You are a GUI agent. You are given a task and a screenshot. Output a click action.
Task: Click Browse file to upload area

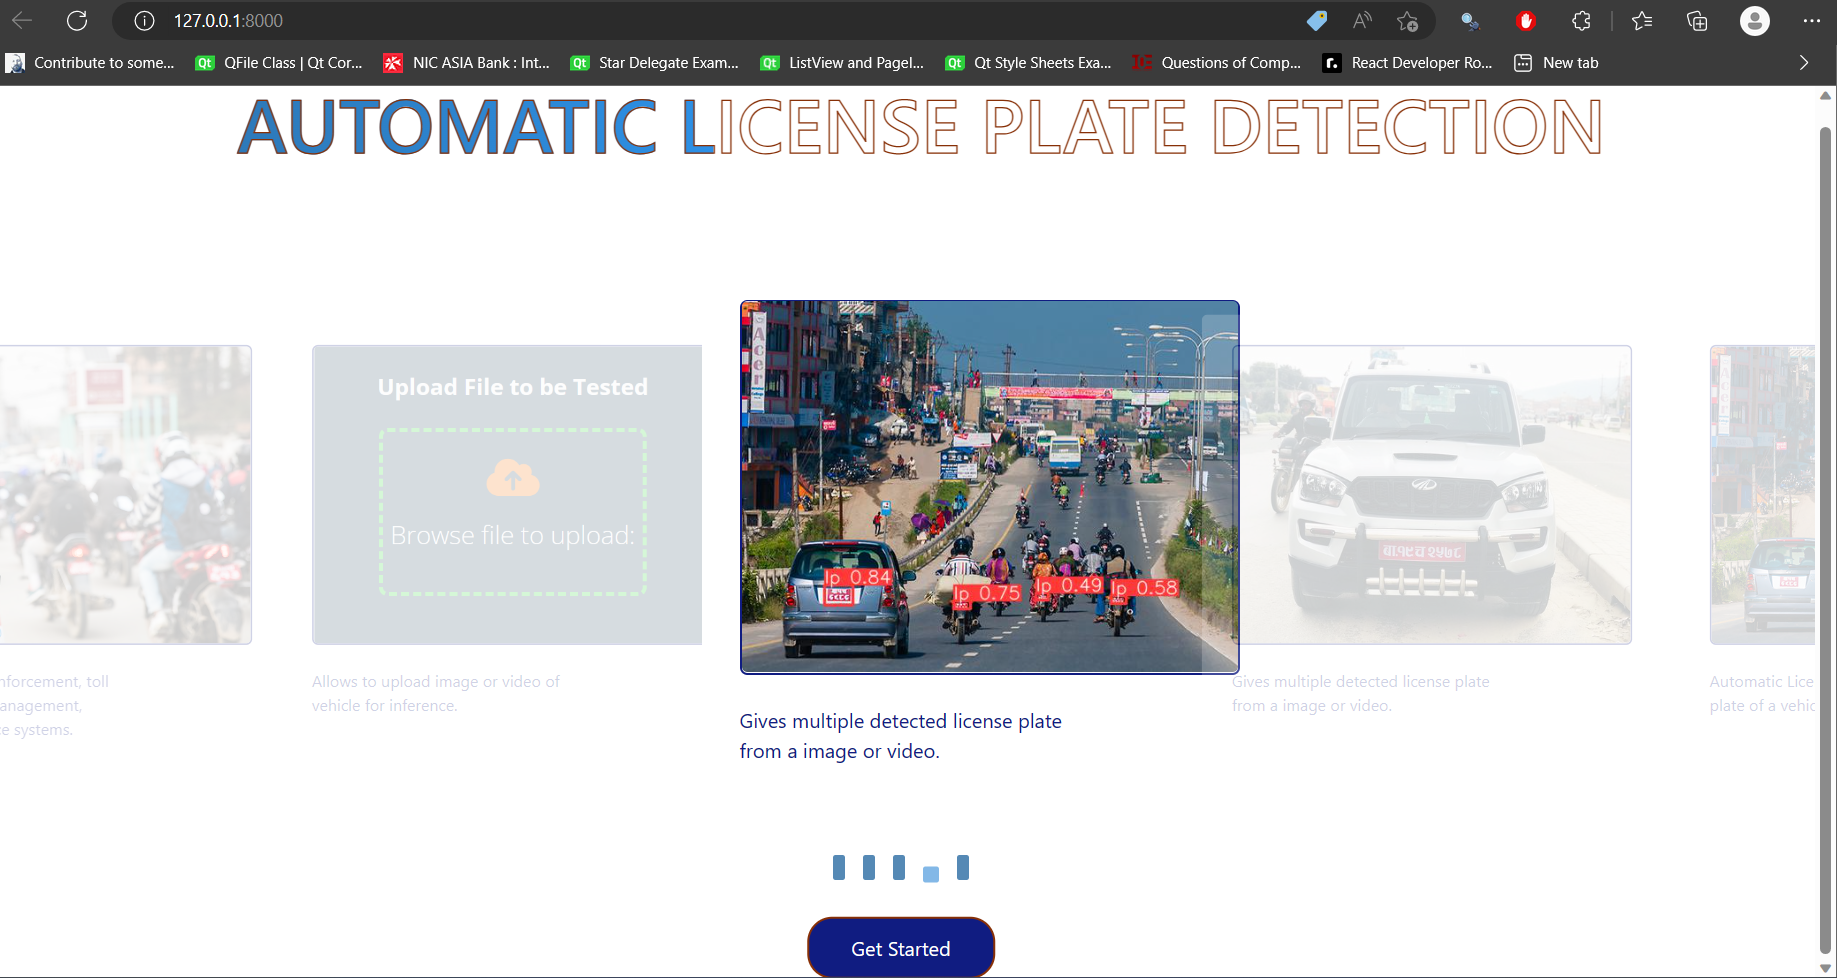(512, 511)
